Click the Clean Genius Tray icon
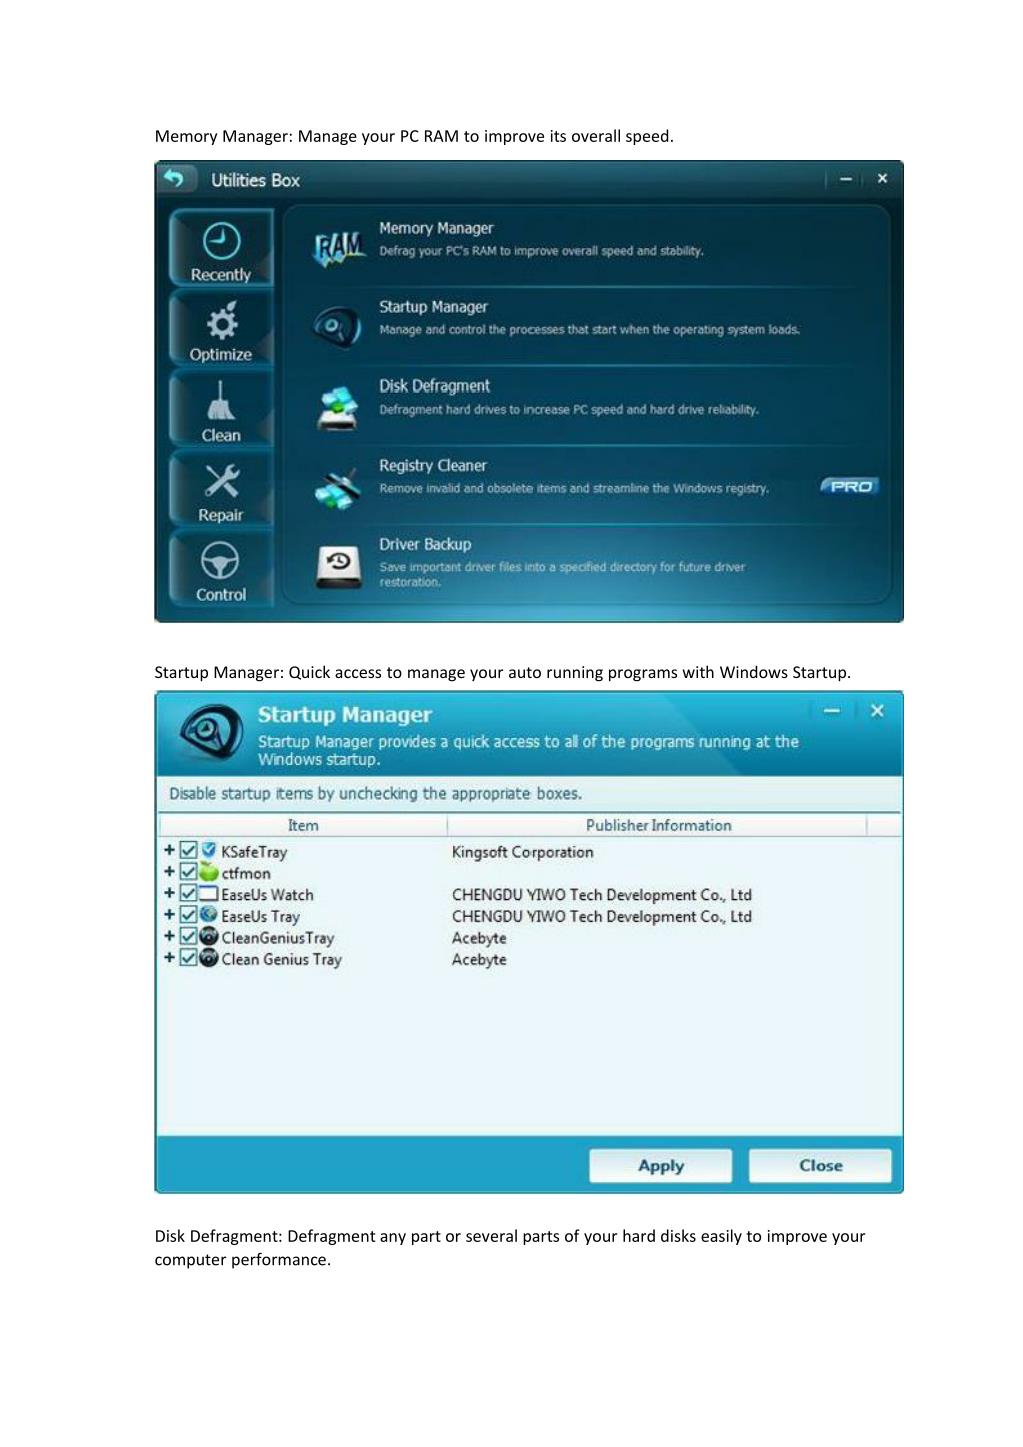Screen dimensions: 1023x1447 click(x=209, y=957)
